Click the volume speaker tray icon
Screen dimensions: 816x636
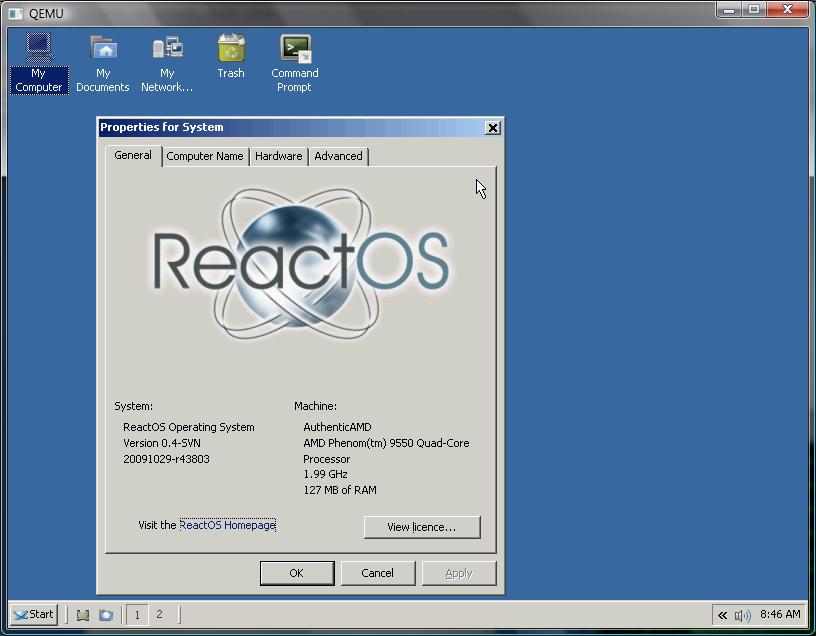point(742,615)
